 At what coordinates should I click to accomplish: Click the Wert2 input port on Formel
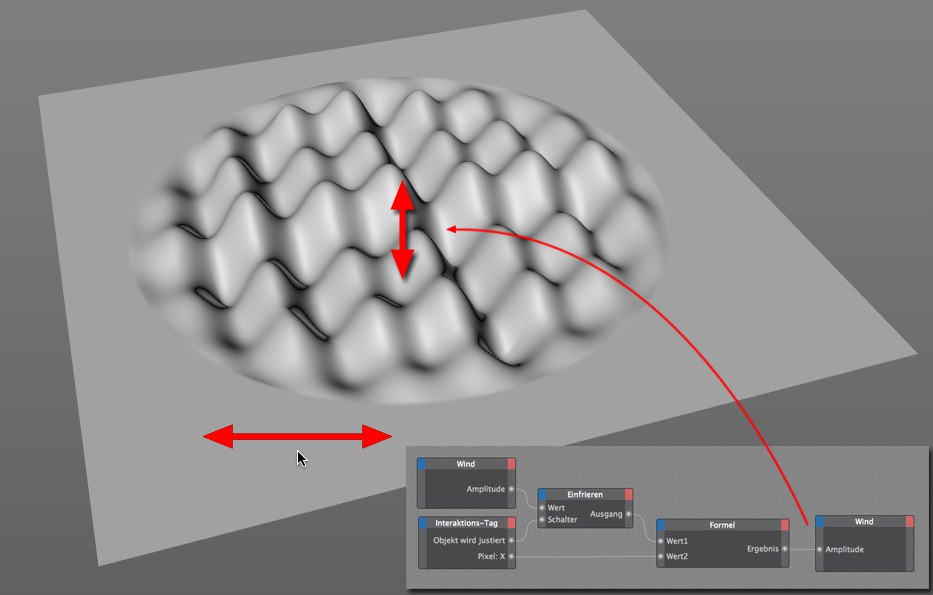click(661, 556)
